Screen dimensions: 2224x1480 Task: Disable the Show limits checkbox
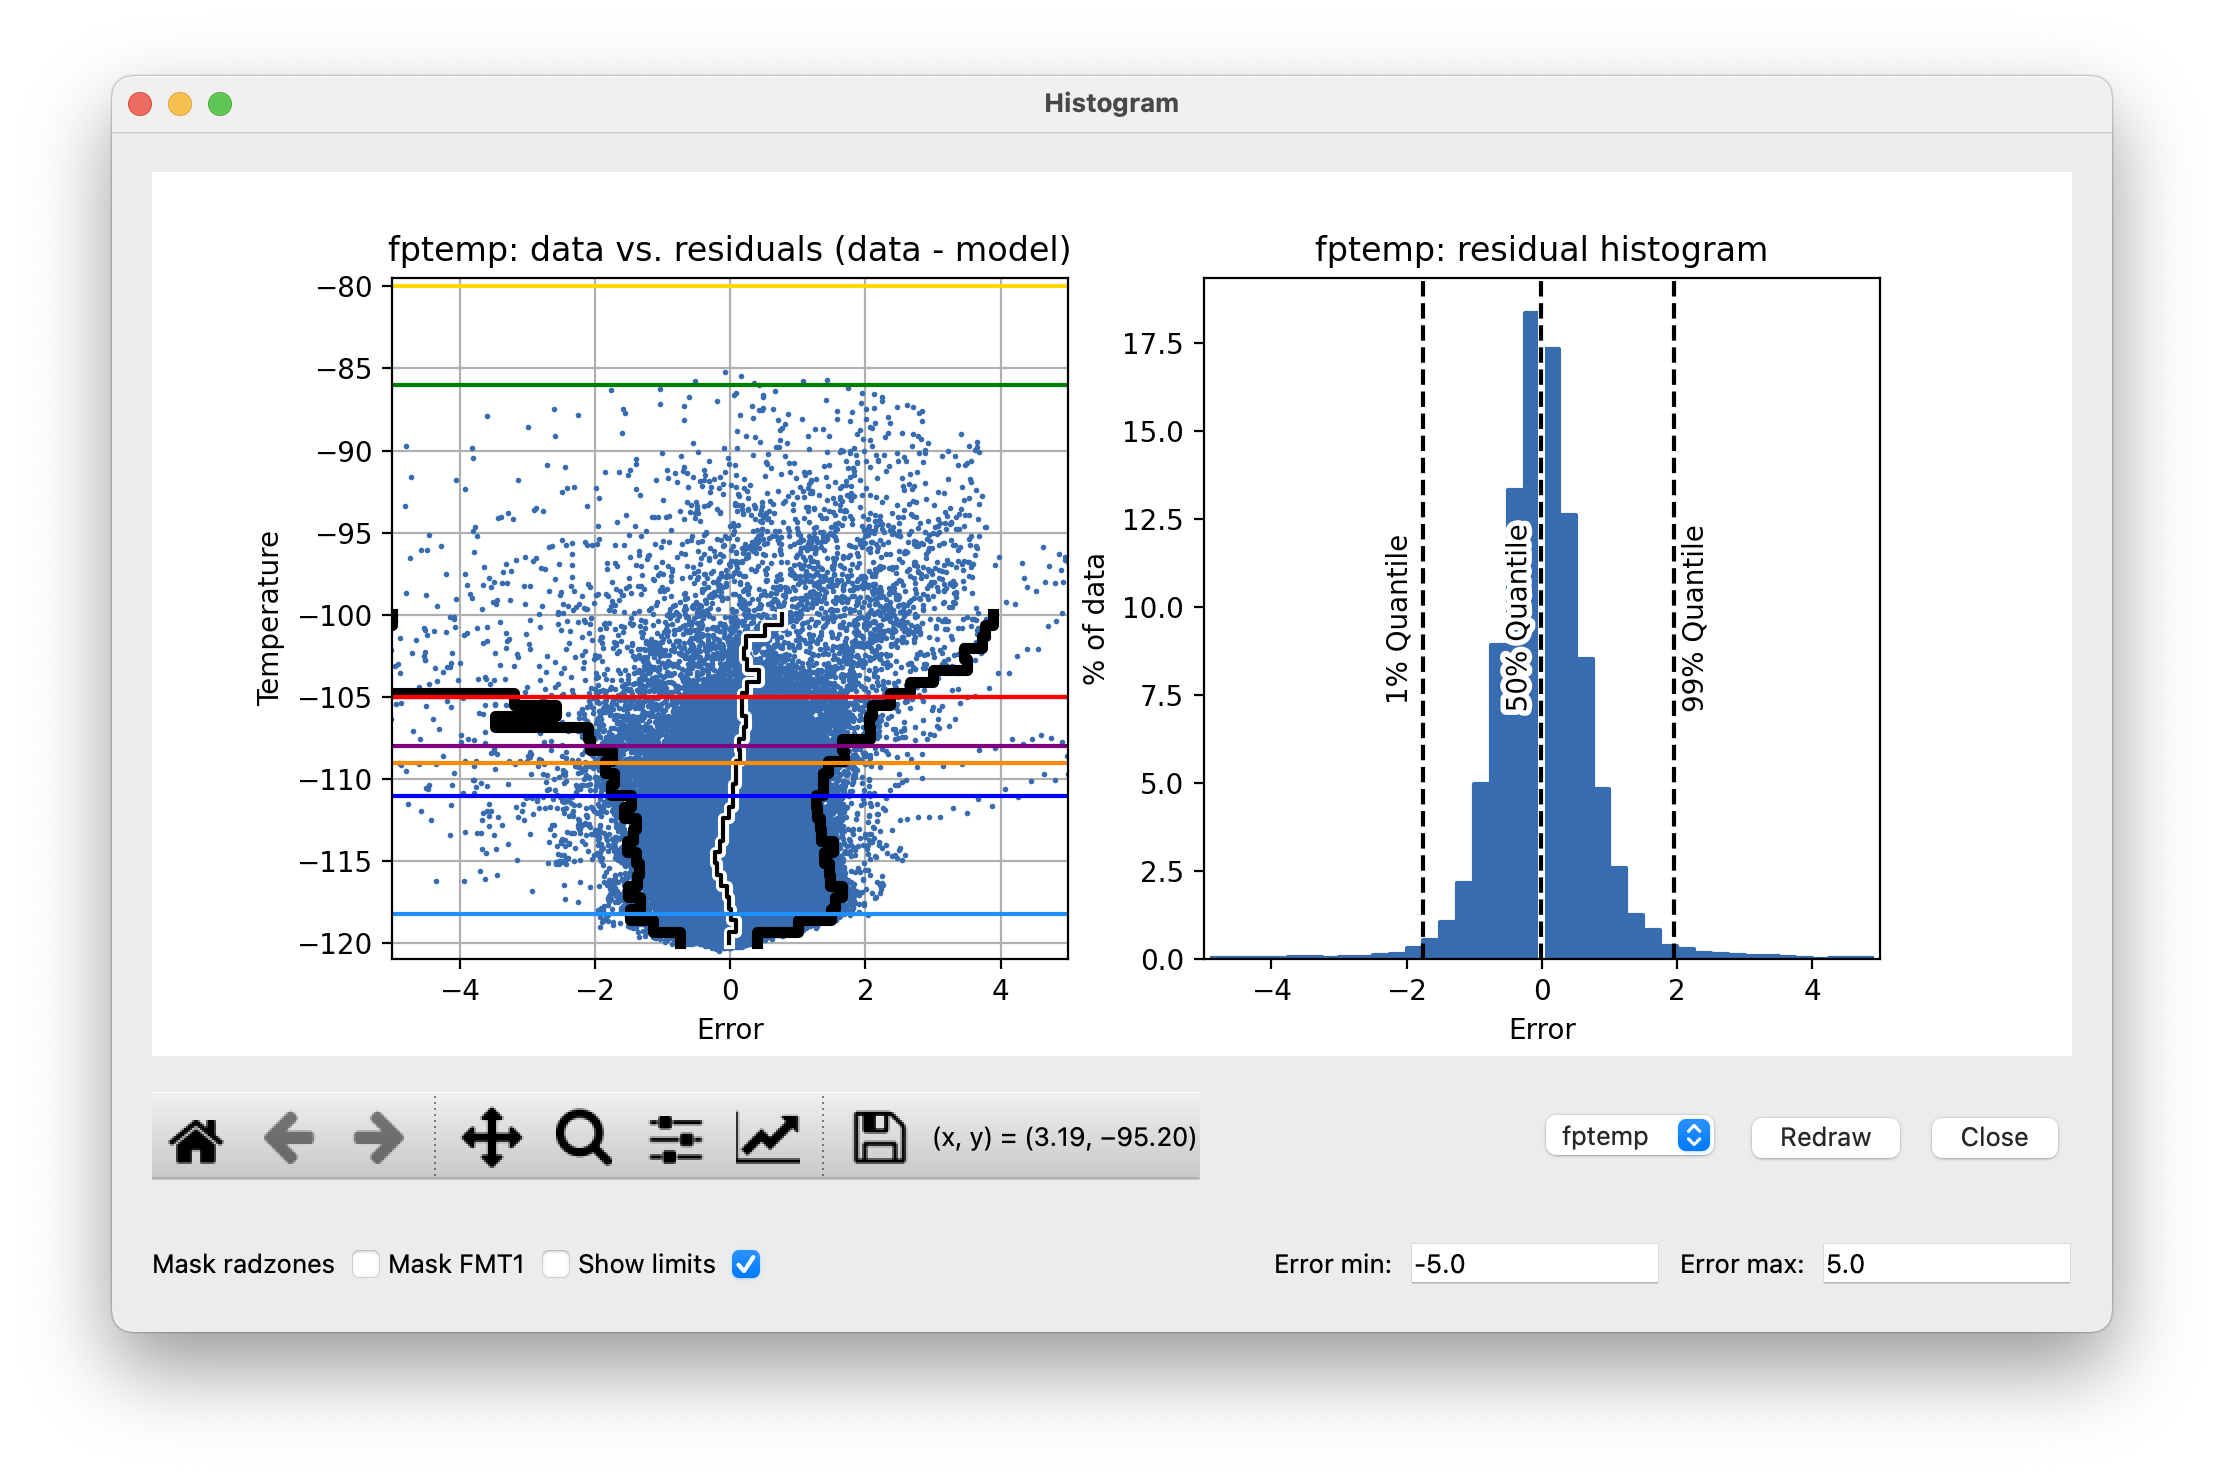(745, 1264)
